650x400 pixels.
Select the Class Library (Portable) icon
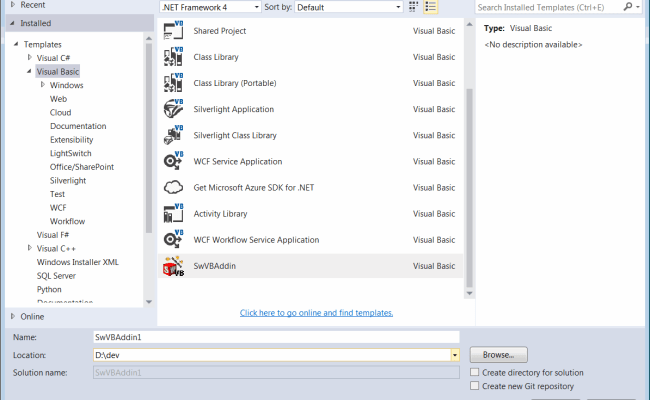click(173, 83)
